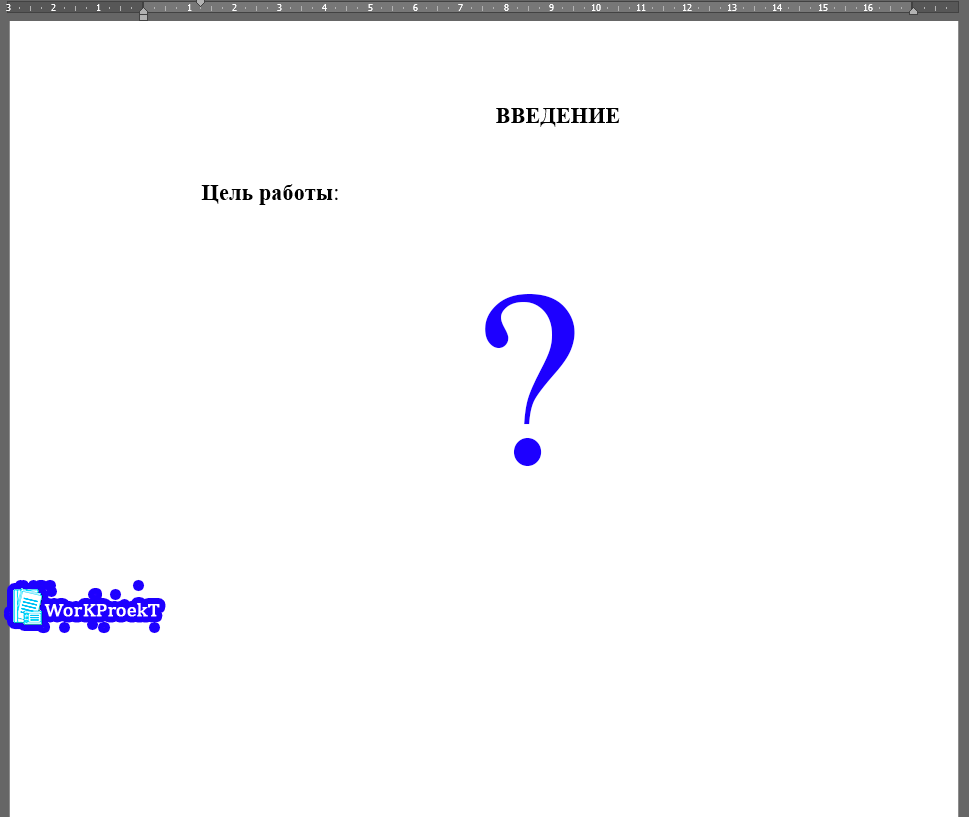Click the ruler at the 7 mark
969x817 pixels.
tap(460, 8)
